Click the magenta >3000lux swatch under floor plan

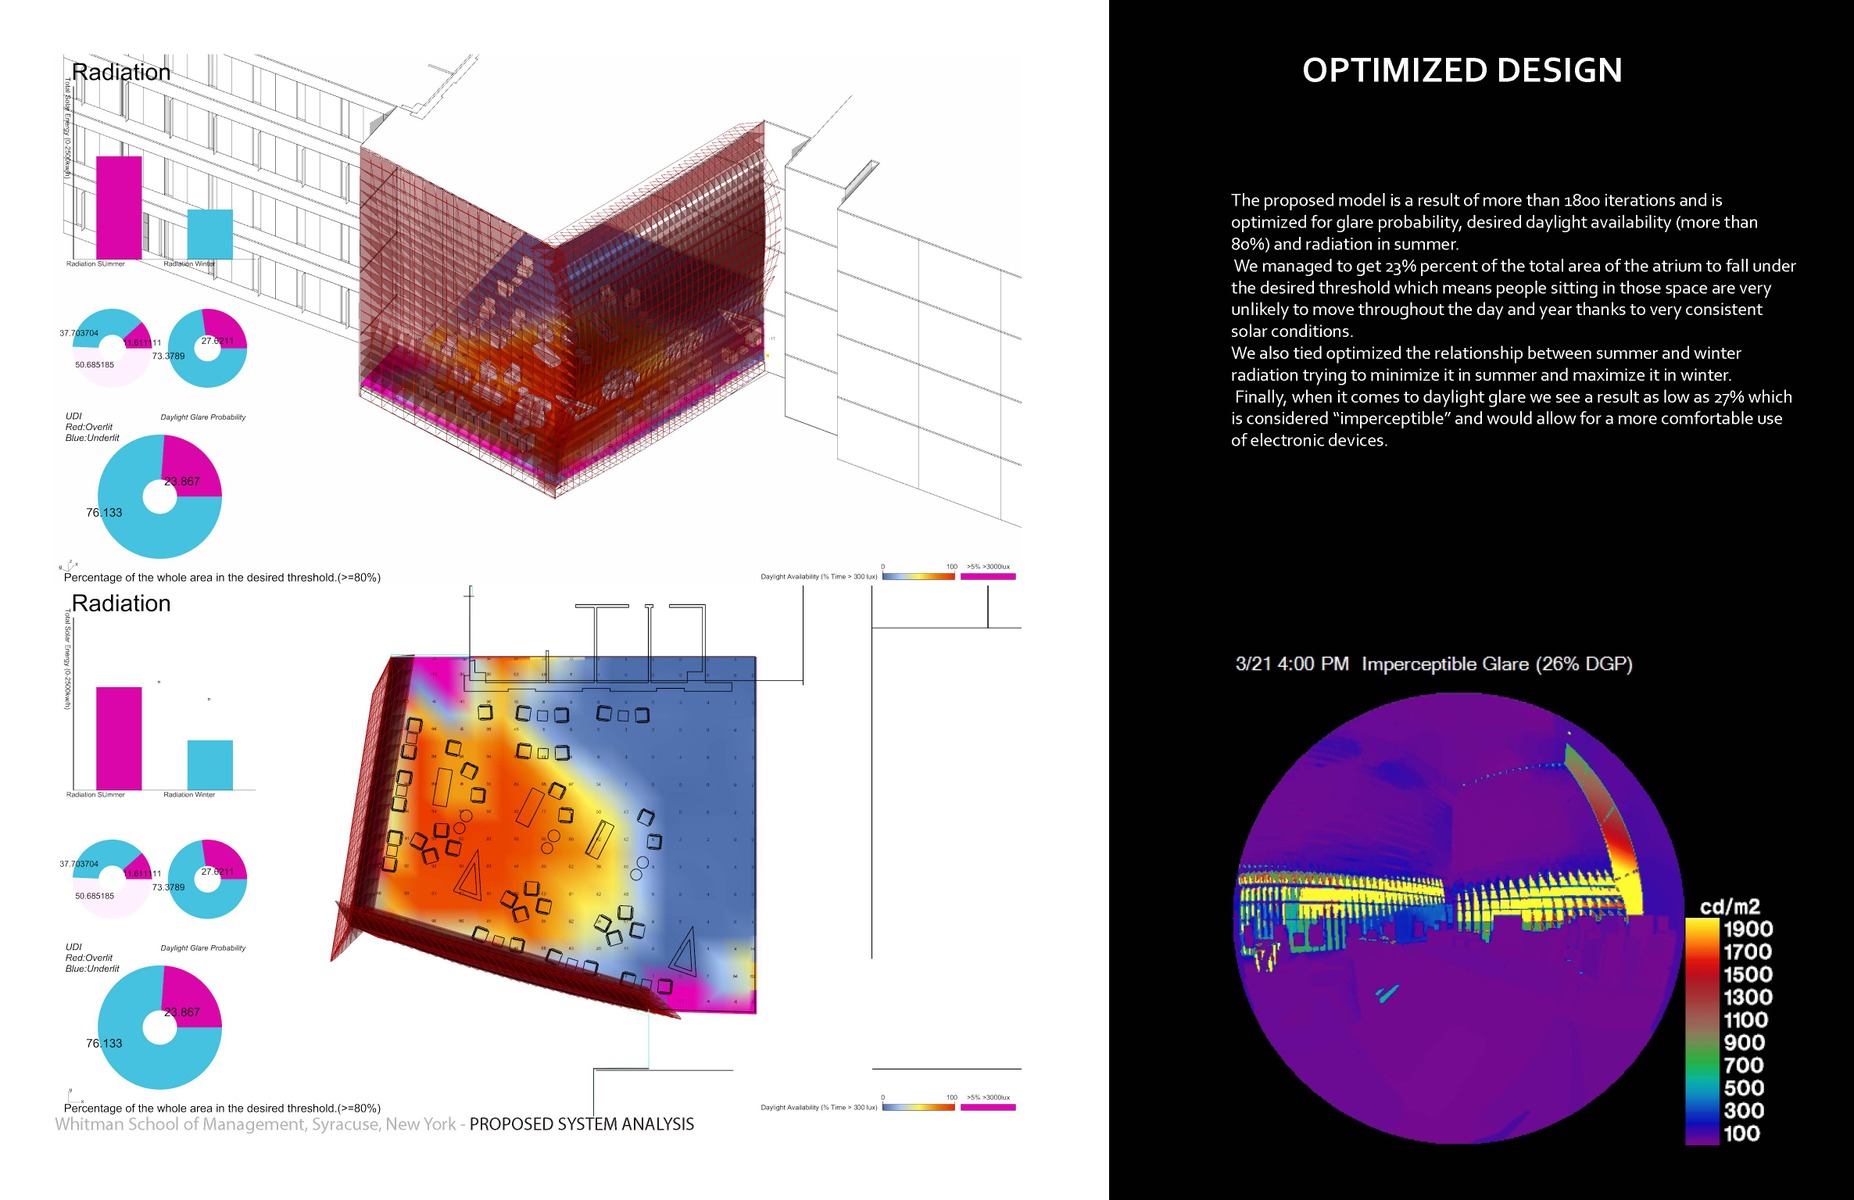pyautogui.click(x=987, y=1107)
